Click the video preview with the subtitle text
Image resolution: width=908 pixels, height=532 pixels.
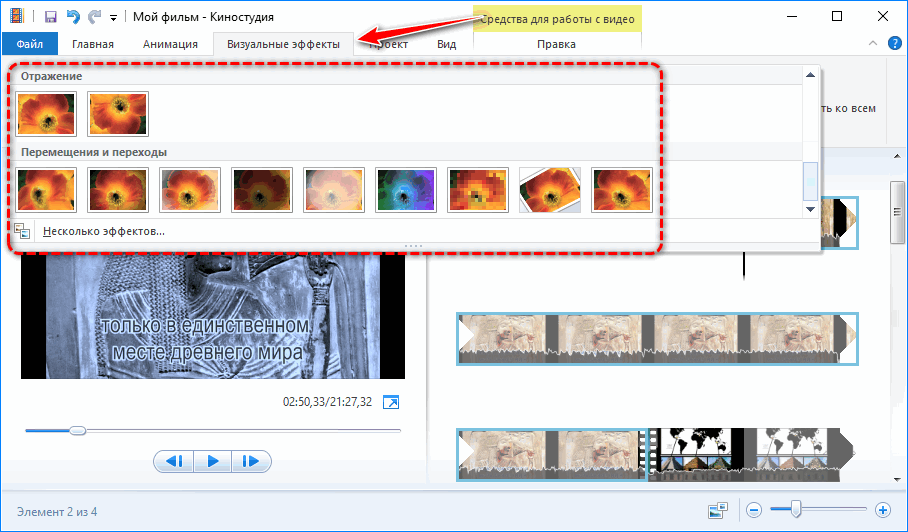[213, 316]
